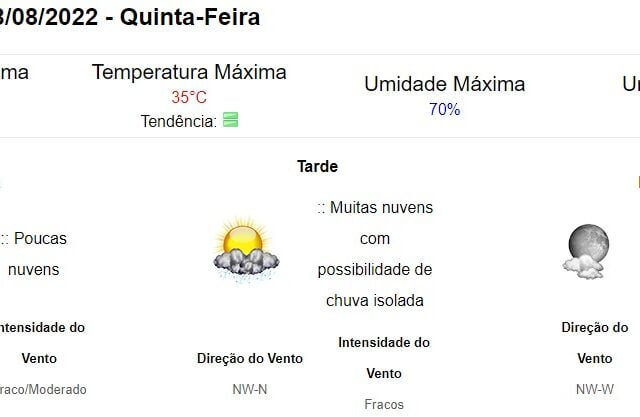Click the NW-W wind direction value
The width and height of the screenshot is (640, 417).
pyautogui.click(x=595, y=389)
